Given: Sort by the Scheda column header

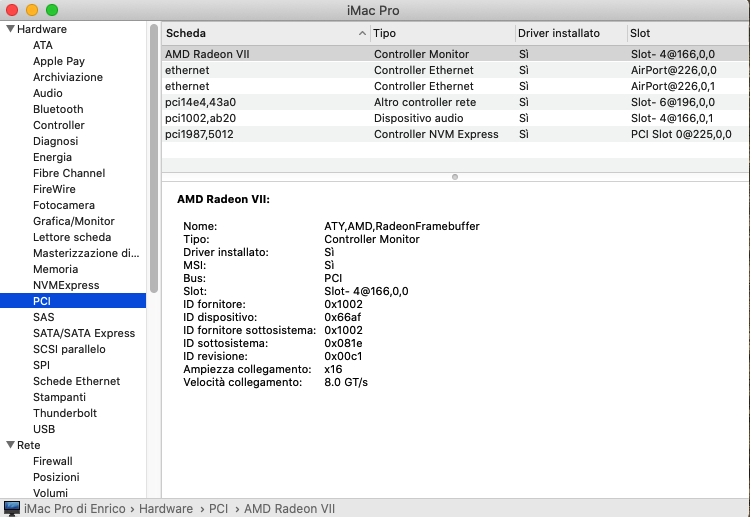Looking at the screenshot, I should pyautogui.click(x=265, y=33).
